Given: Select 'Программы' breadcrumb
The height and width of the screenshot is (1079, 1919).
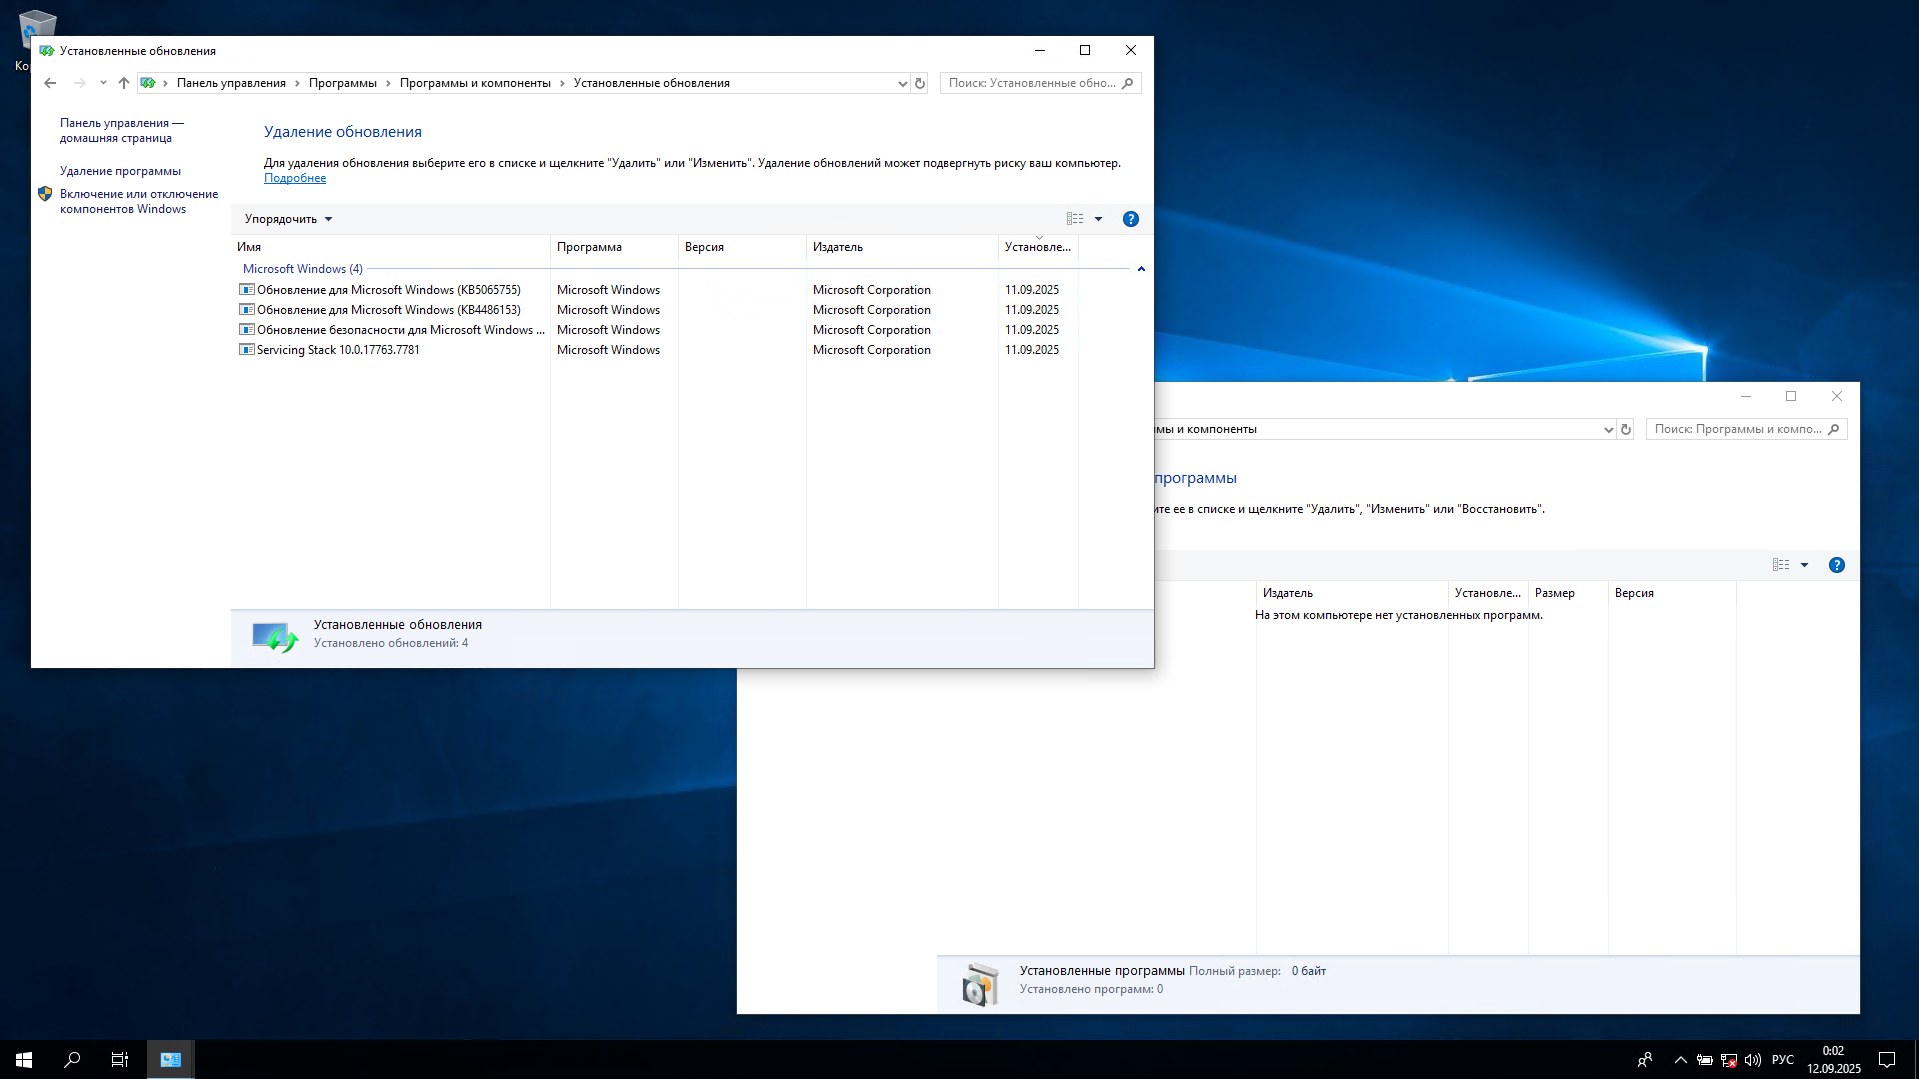Looking at the screenshot, I should (343, 83).
